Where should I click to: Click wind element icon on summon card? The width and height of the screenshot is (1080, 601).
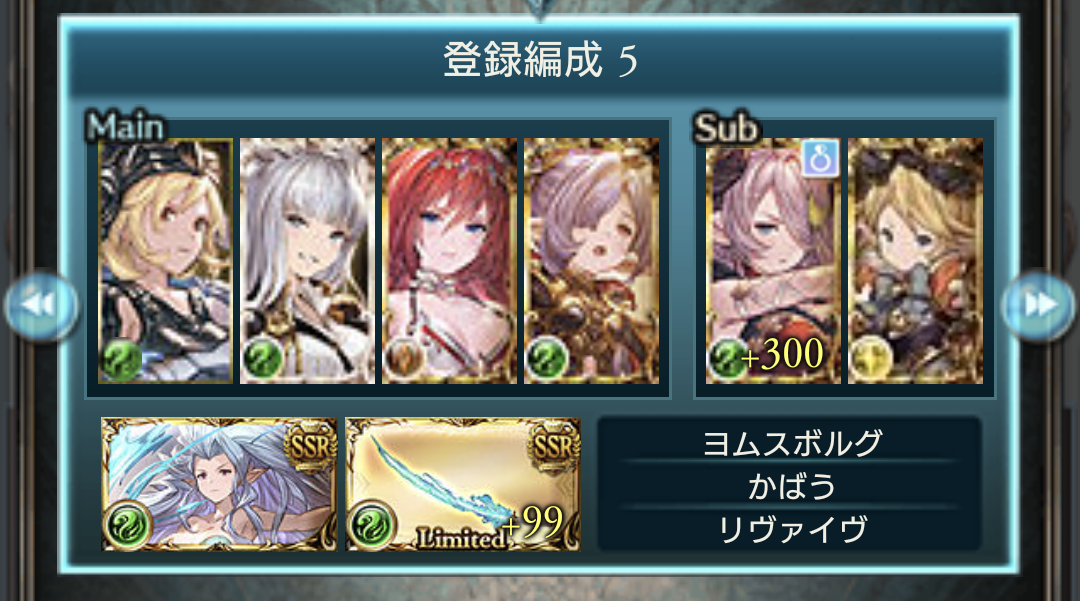point(128,525)
